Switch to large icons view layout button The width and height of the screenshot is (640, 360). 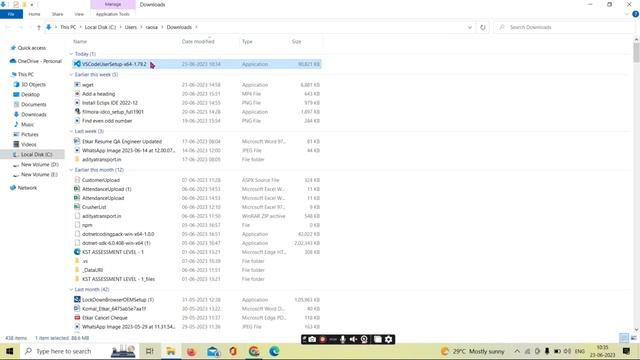coord(633,338)
